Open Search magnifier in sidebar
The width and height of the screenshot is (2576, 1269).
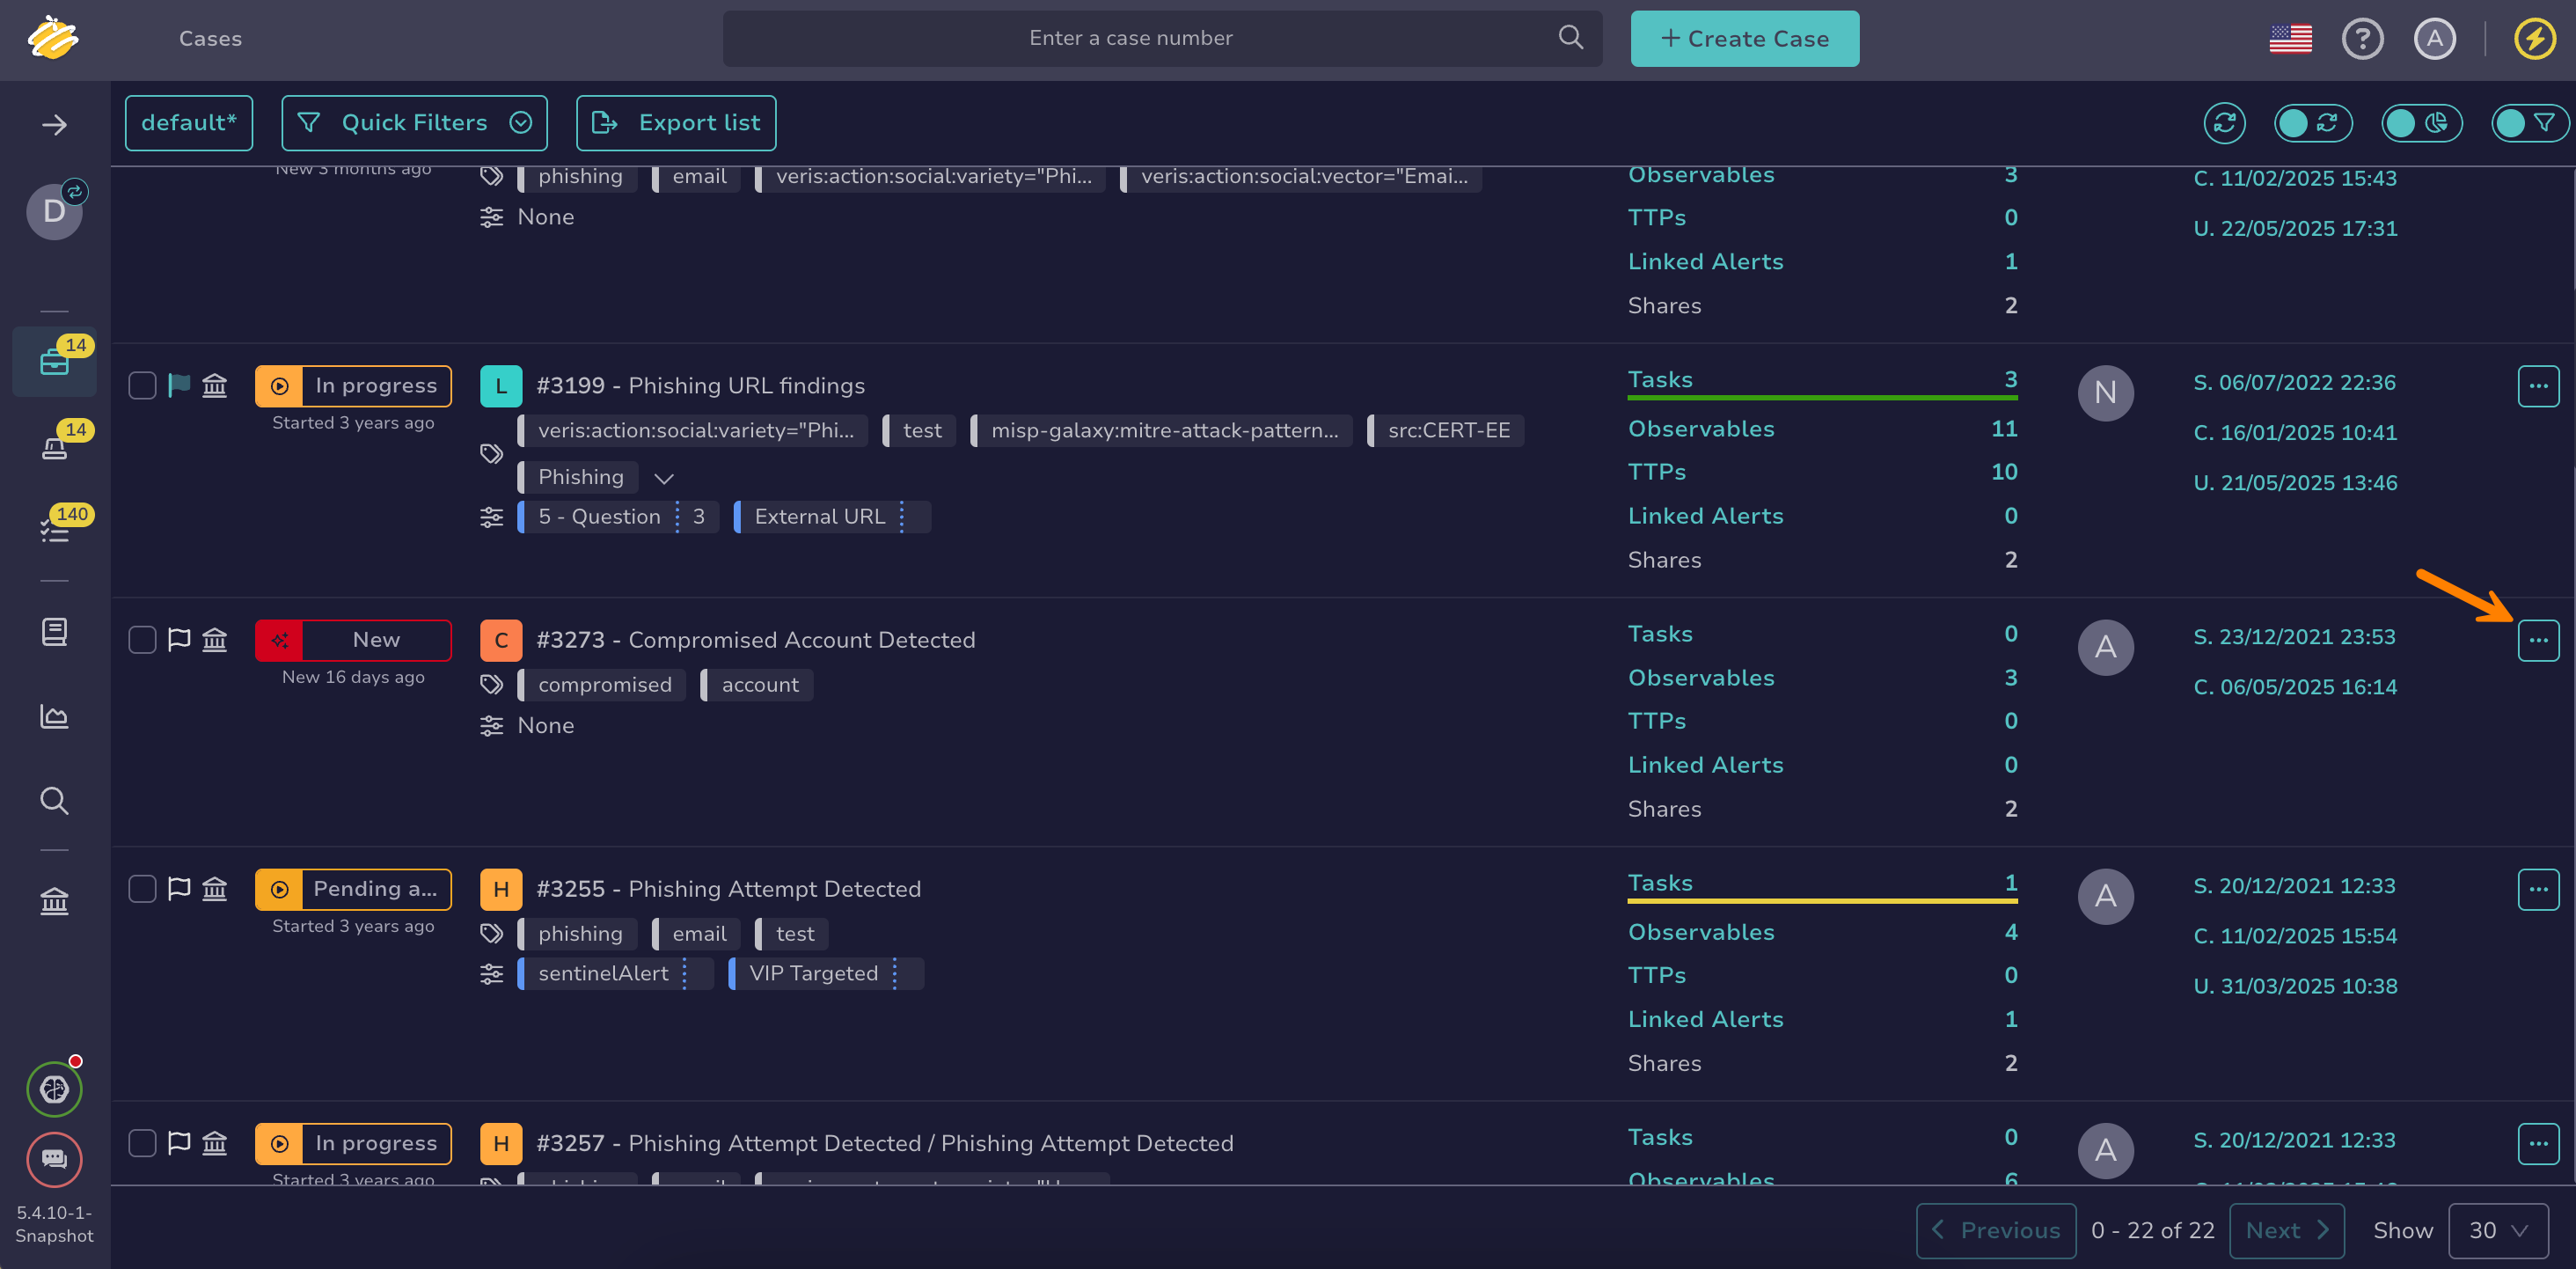coord(54,801)
